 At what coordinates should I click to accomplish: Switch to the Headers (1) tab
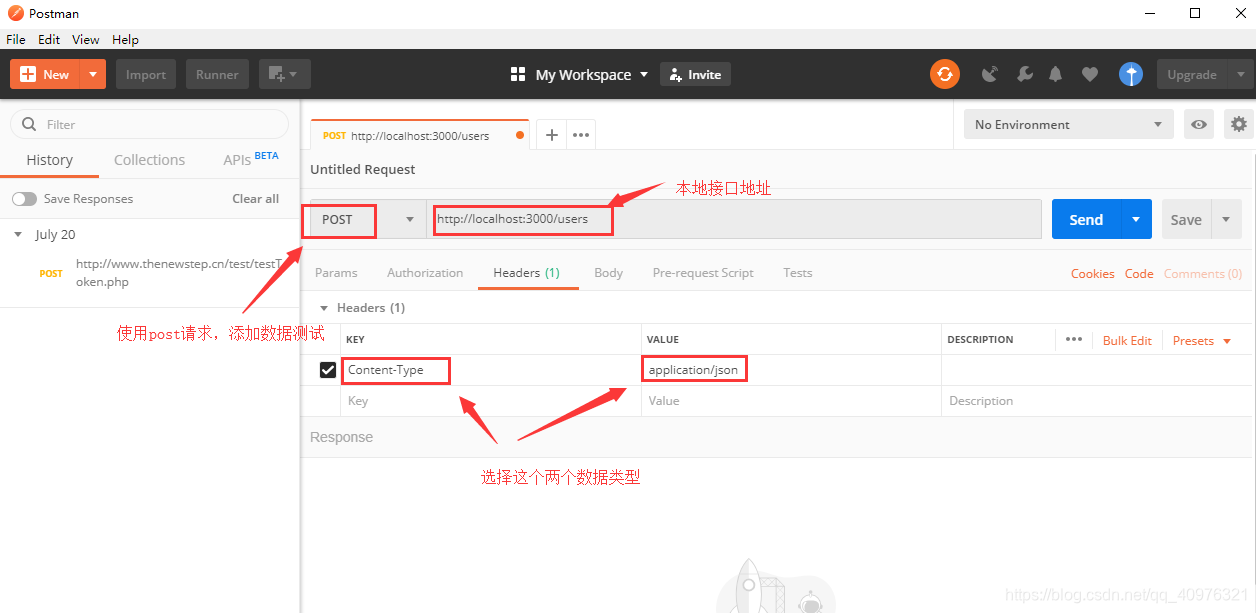click(527, 273)
